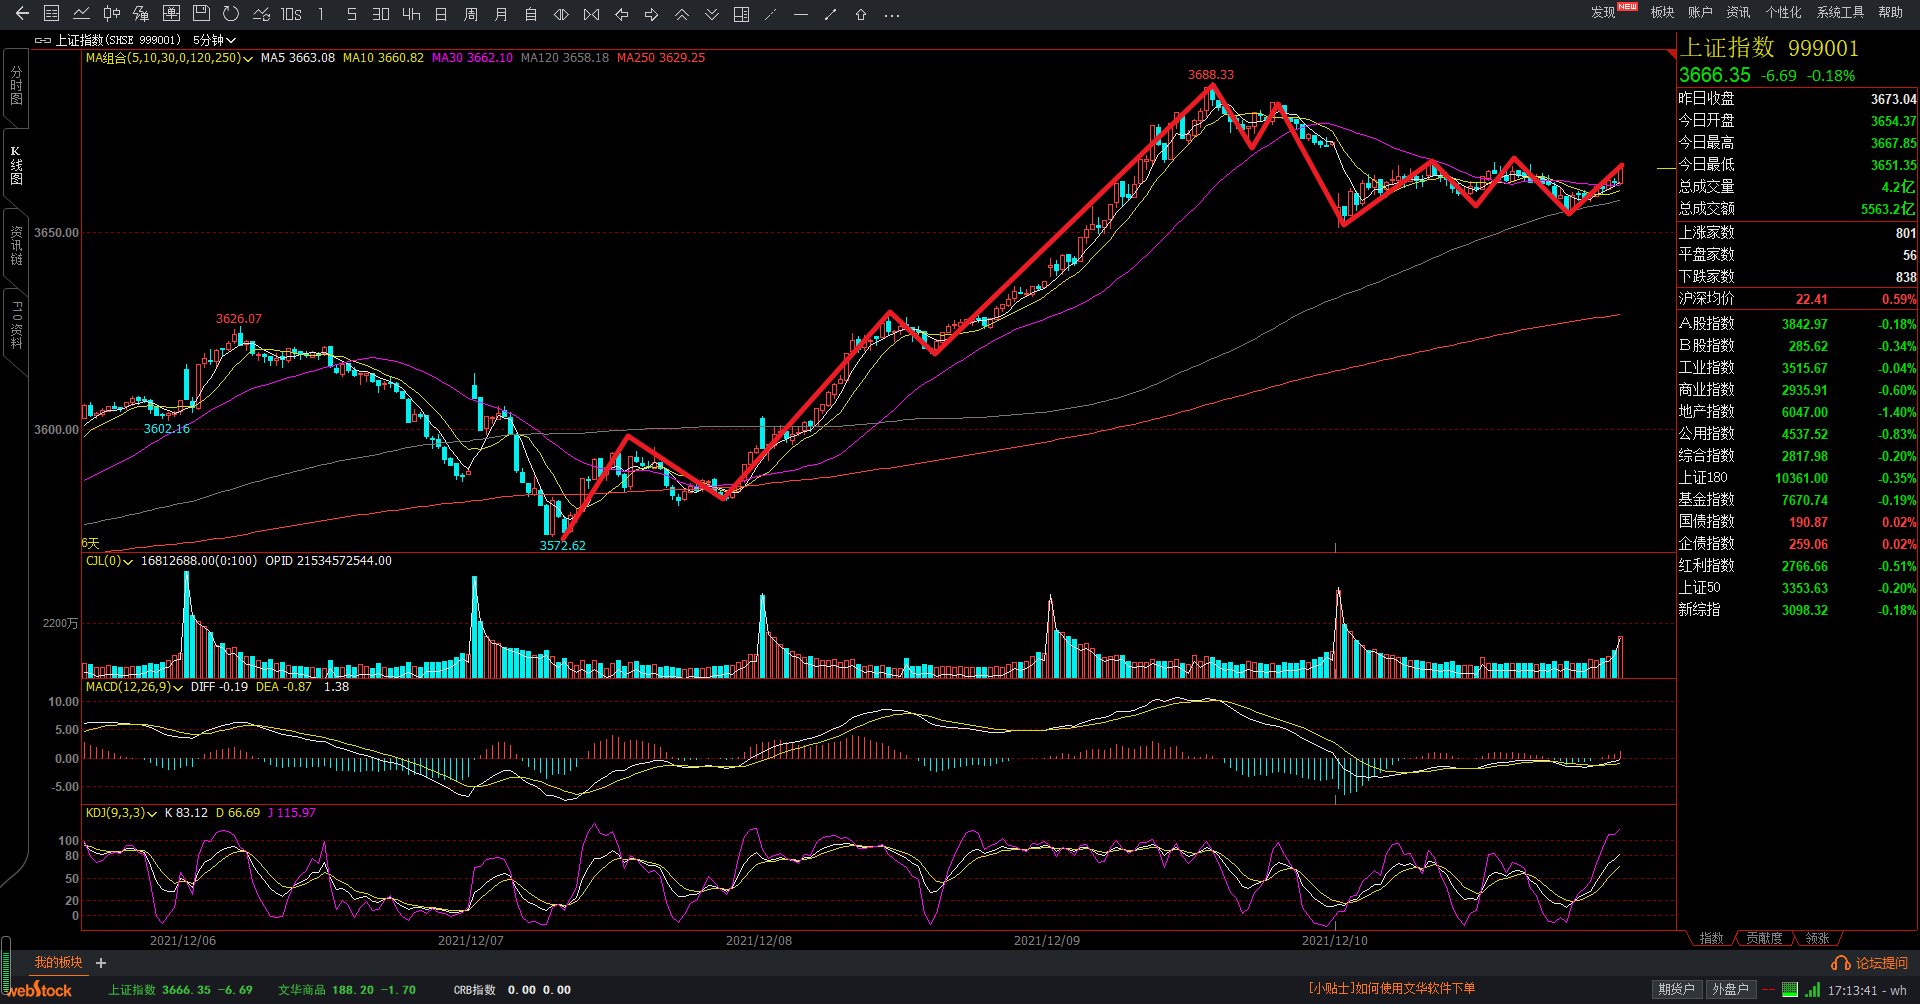
Task: Switch to the daily (日) period
Action: [x=441, y=14]
